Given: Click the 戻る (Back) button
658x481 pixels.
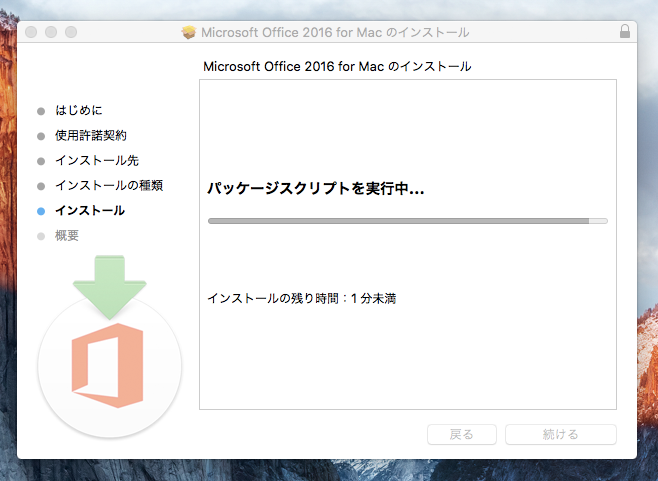Looking at the screenshot, I should tap(462, 434).
